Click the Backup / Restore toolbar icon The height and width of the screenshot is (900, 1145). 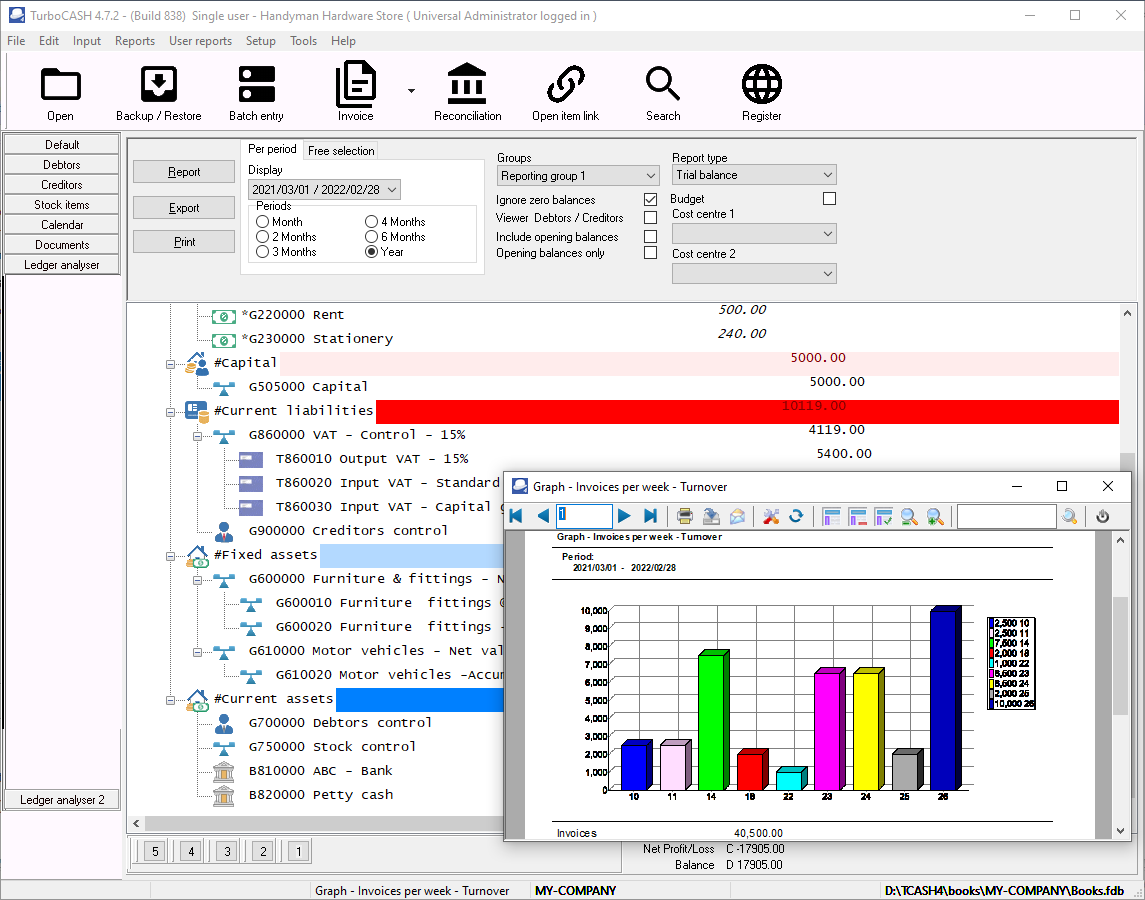pos(158,93)
